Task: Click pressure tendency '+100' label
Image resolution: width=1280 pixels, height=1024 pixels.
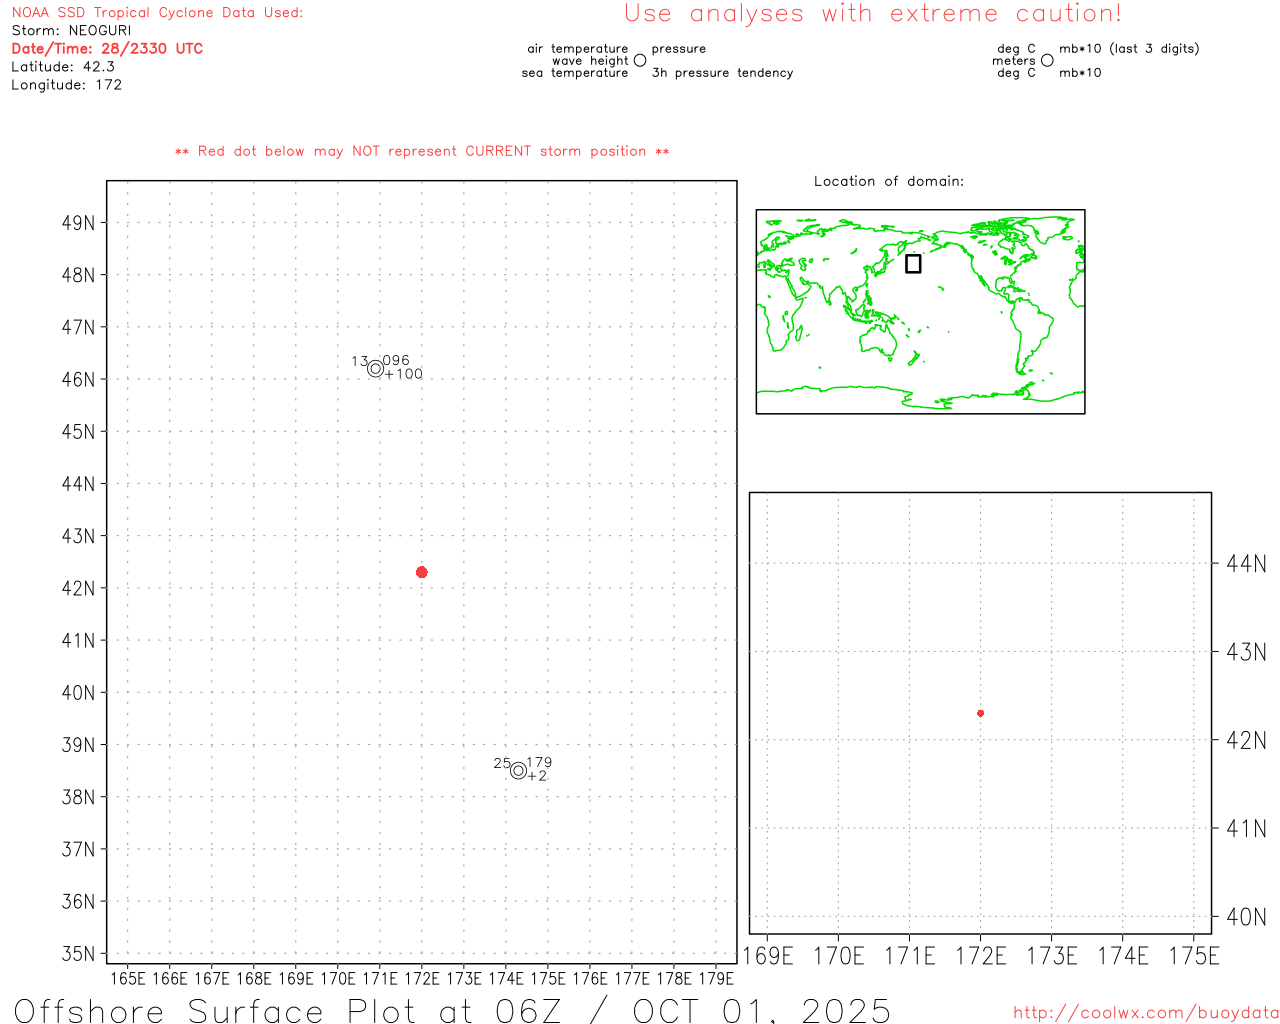Action: coord(404,374)
